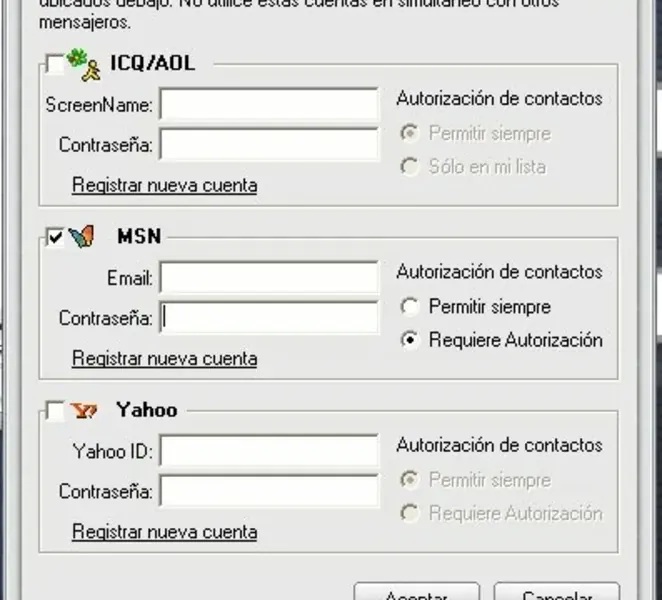The height and width of the screenshot is (600, 662).
Task: Enable the ICQ/AOL account checkbox
Action: (55, 65)
